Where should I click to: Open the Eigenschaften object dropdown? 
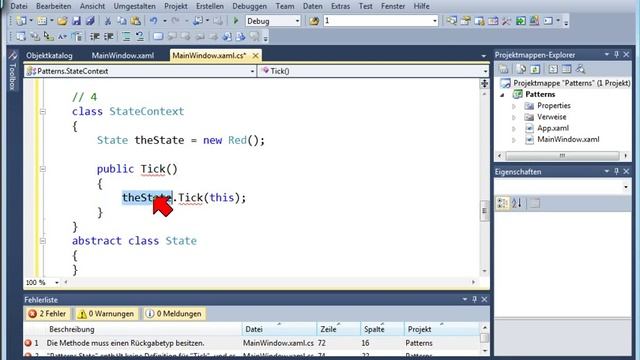coord(626,187)
